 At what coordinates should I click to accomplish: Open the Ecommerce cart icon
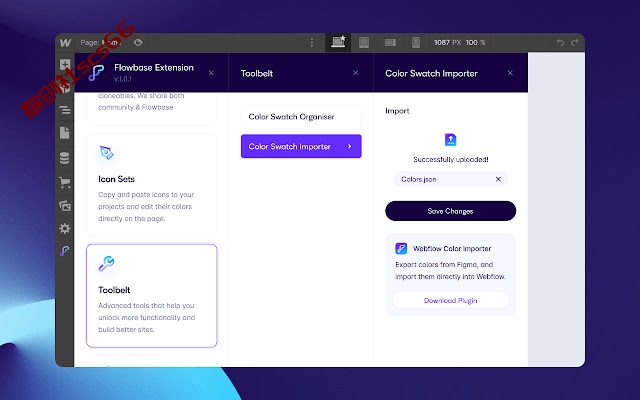click(x=64, y=182)
